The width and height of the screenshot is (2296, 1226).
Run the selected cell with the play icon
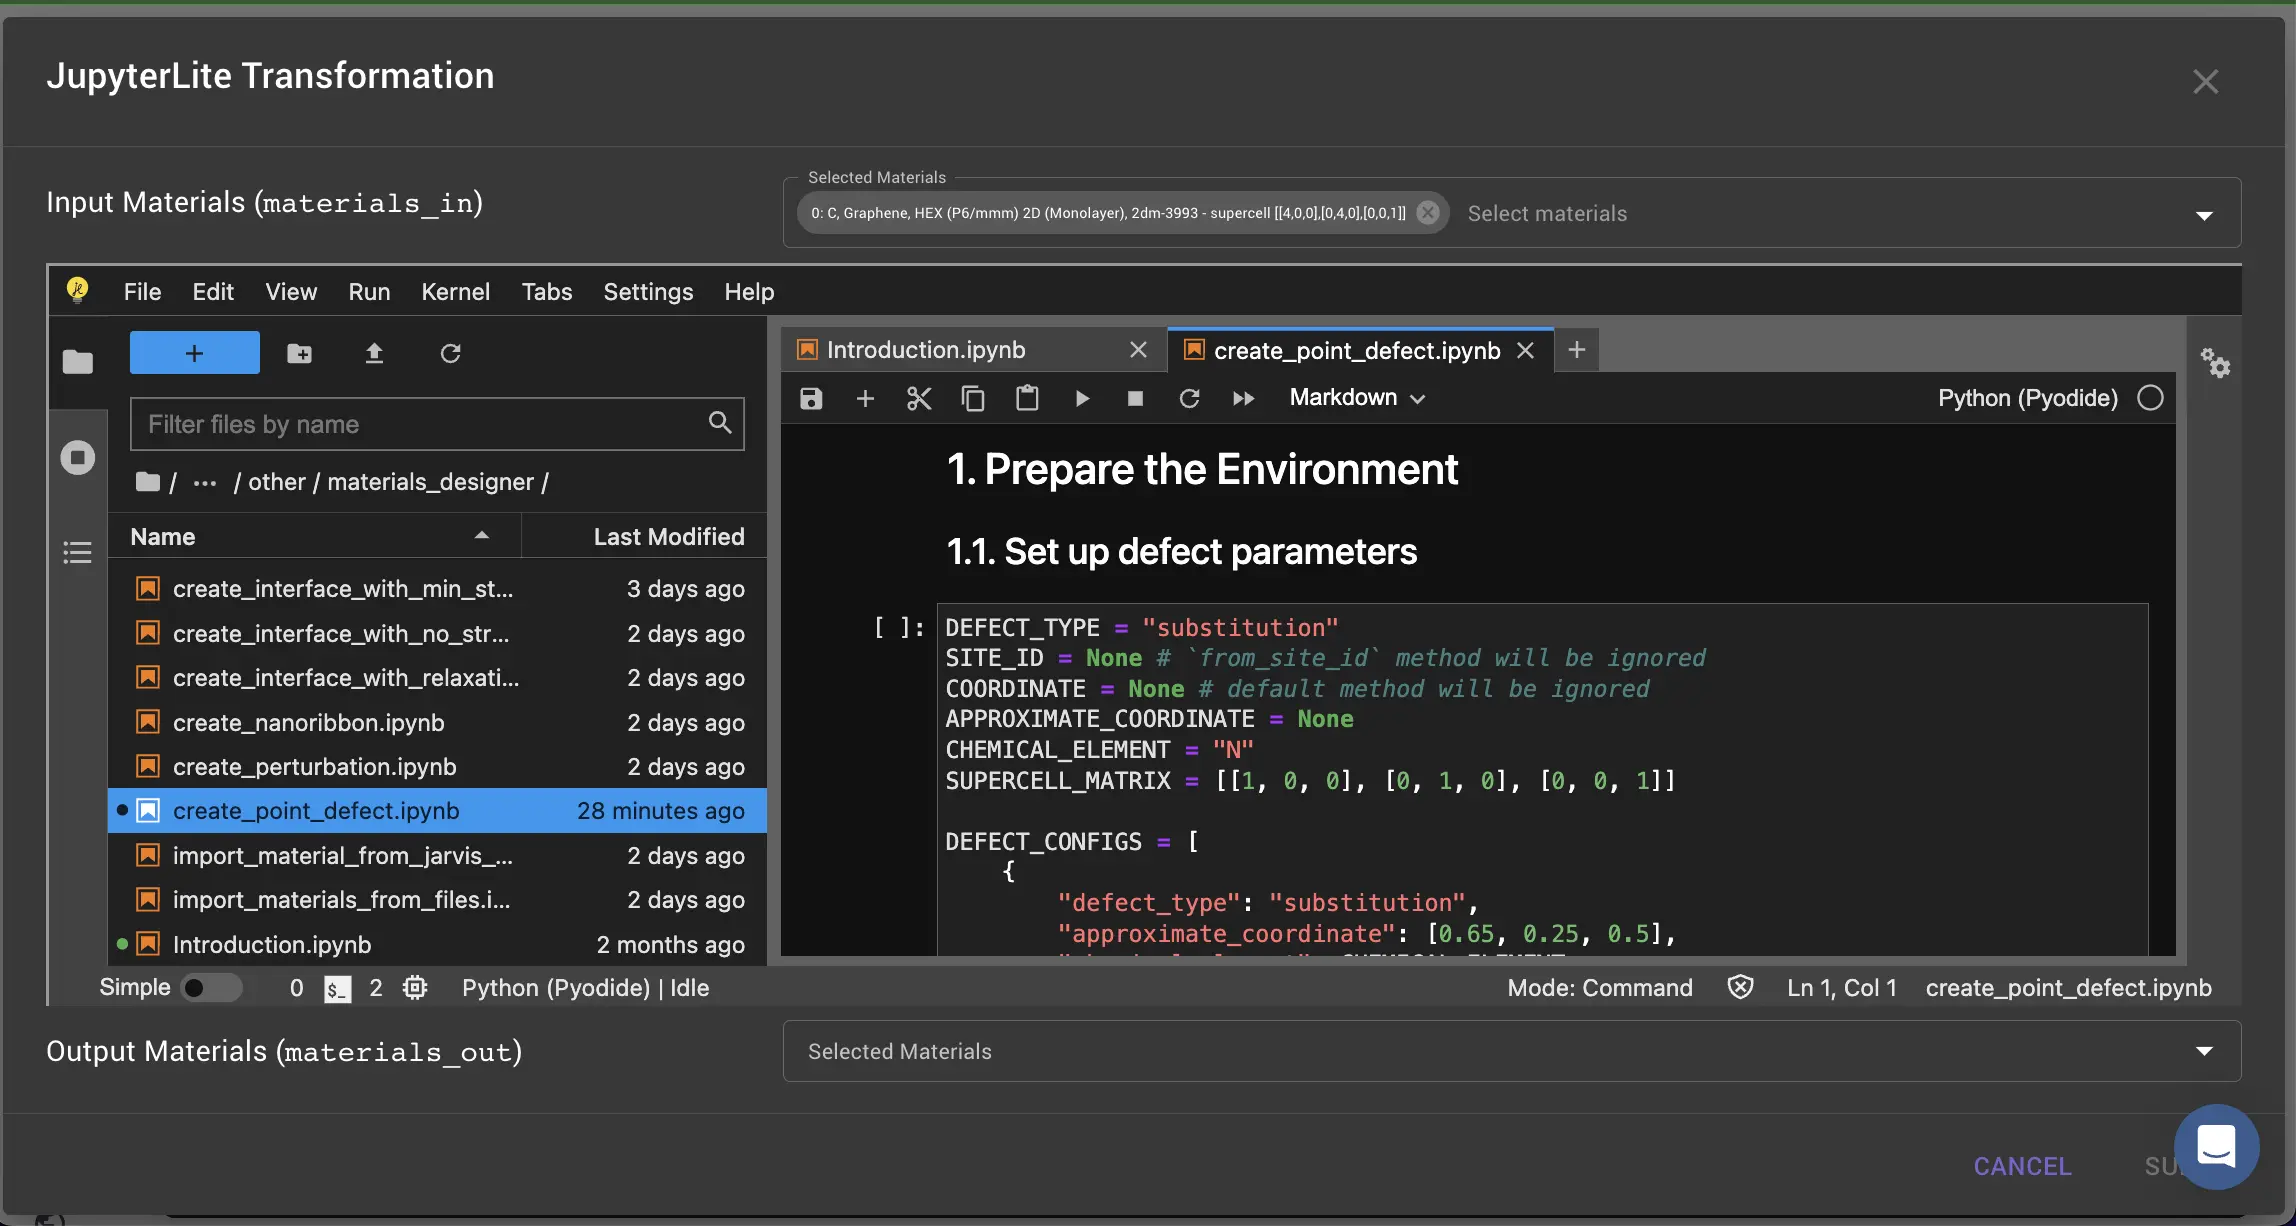click(1082, 399)
